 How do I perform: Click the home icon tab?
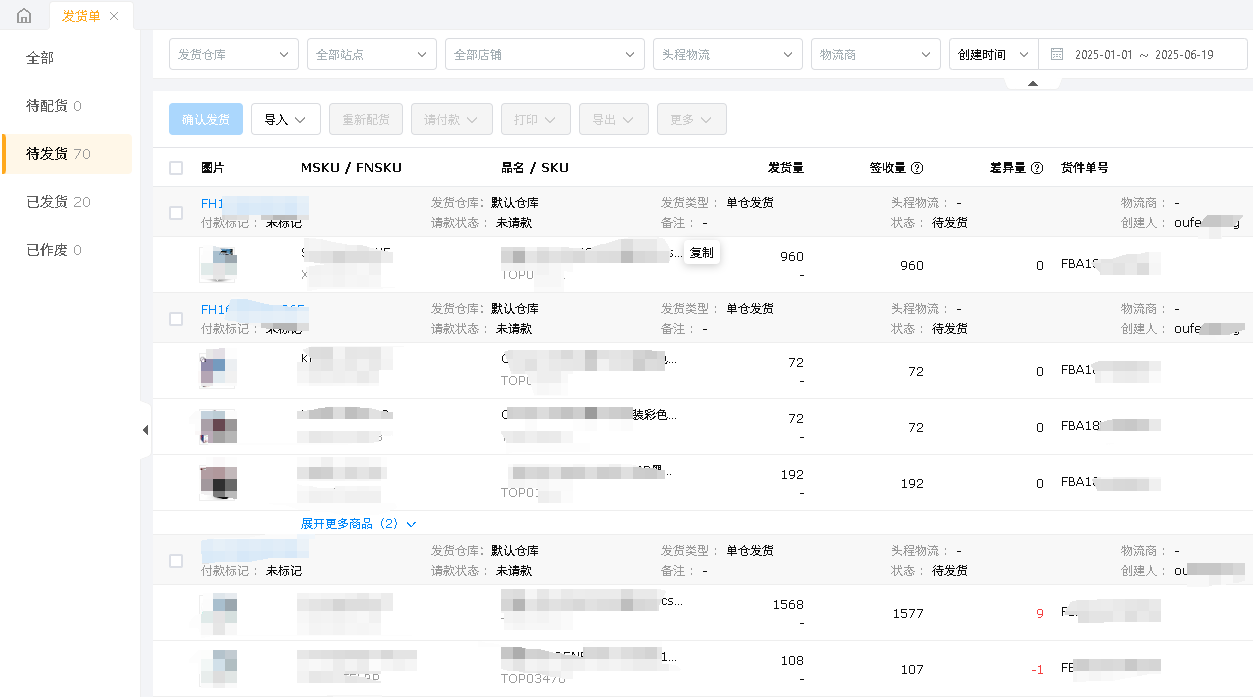[24, 16]
